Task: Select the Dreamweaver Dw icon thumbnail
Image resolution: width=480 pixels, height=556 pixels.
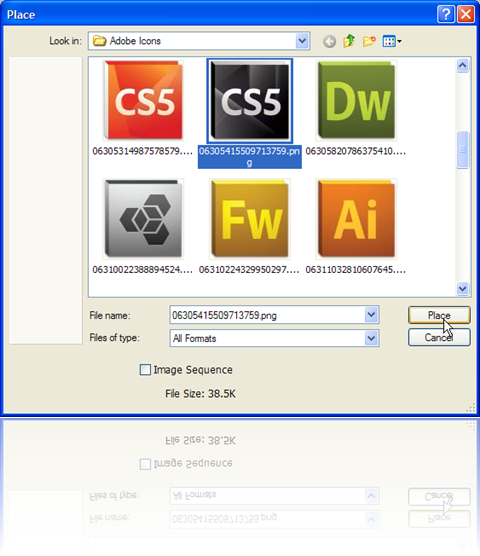Action: click(x=356, y=100)
